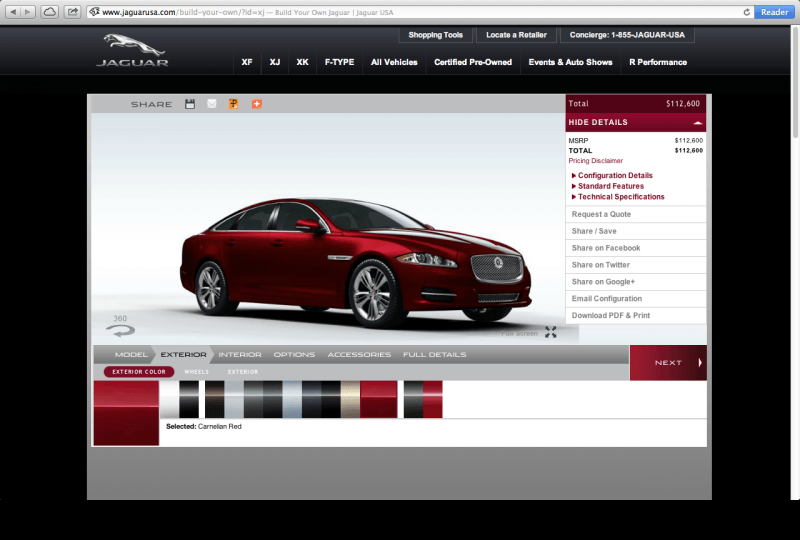
Task: Click the Total $112,600 header
Action: tap(636, 104)
